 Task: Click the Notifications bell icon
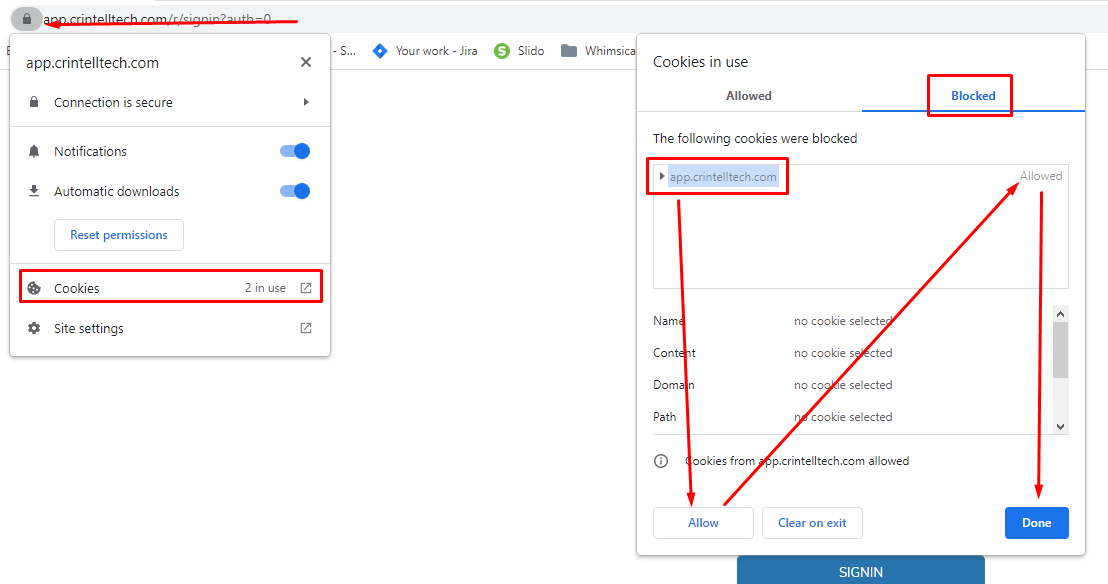[34, 151]
